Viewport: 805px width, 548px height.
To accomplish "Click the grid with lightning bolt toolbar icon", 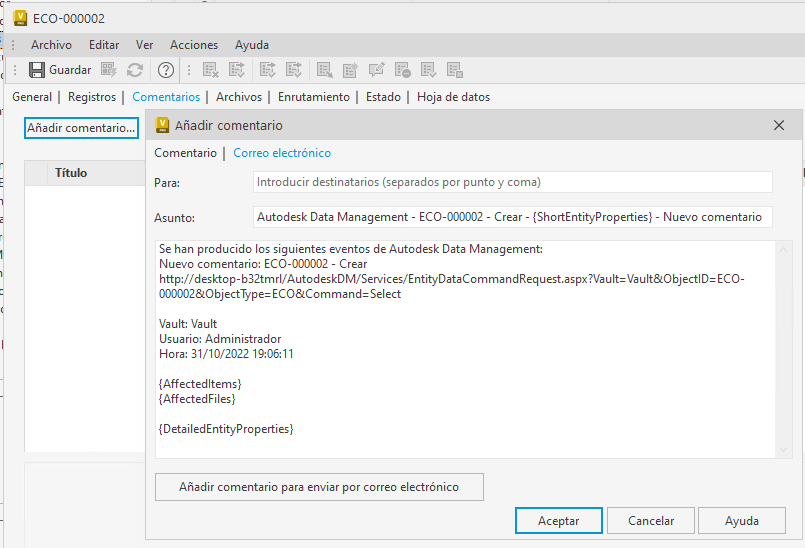I will point(108,70).
